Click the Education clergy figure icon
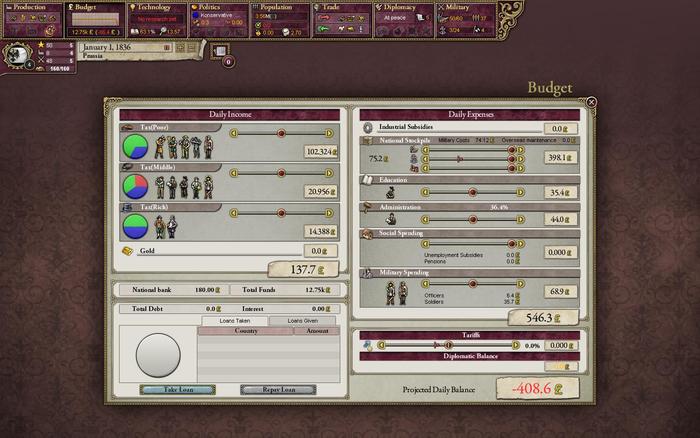 click(x=391, y=192)
